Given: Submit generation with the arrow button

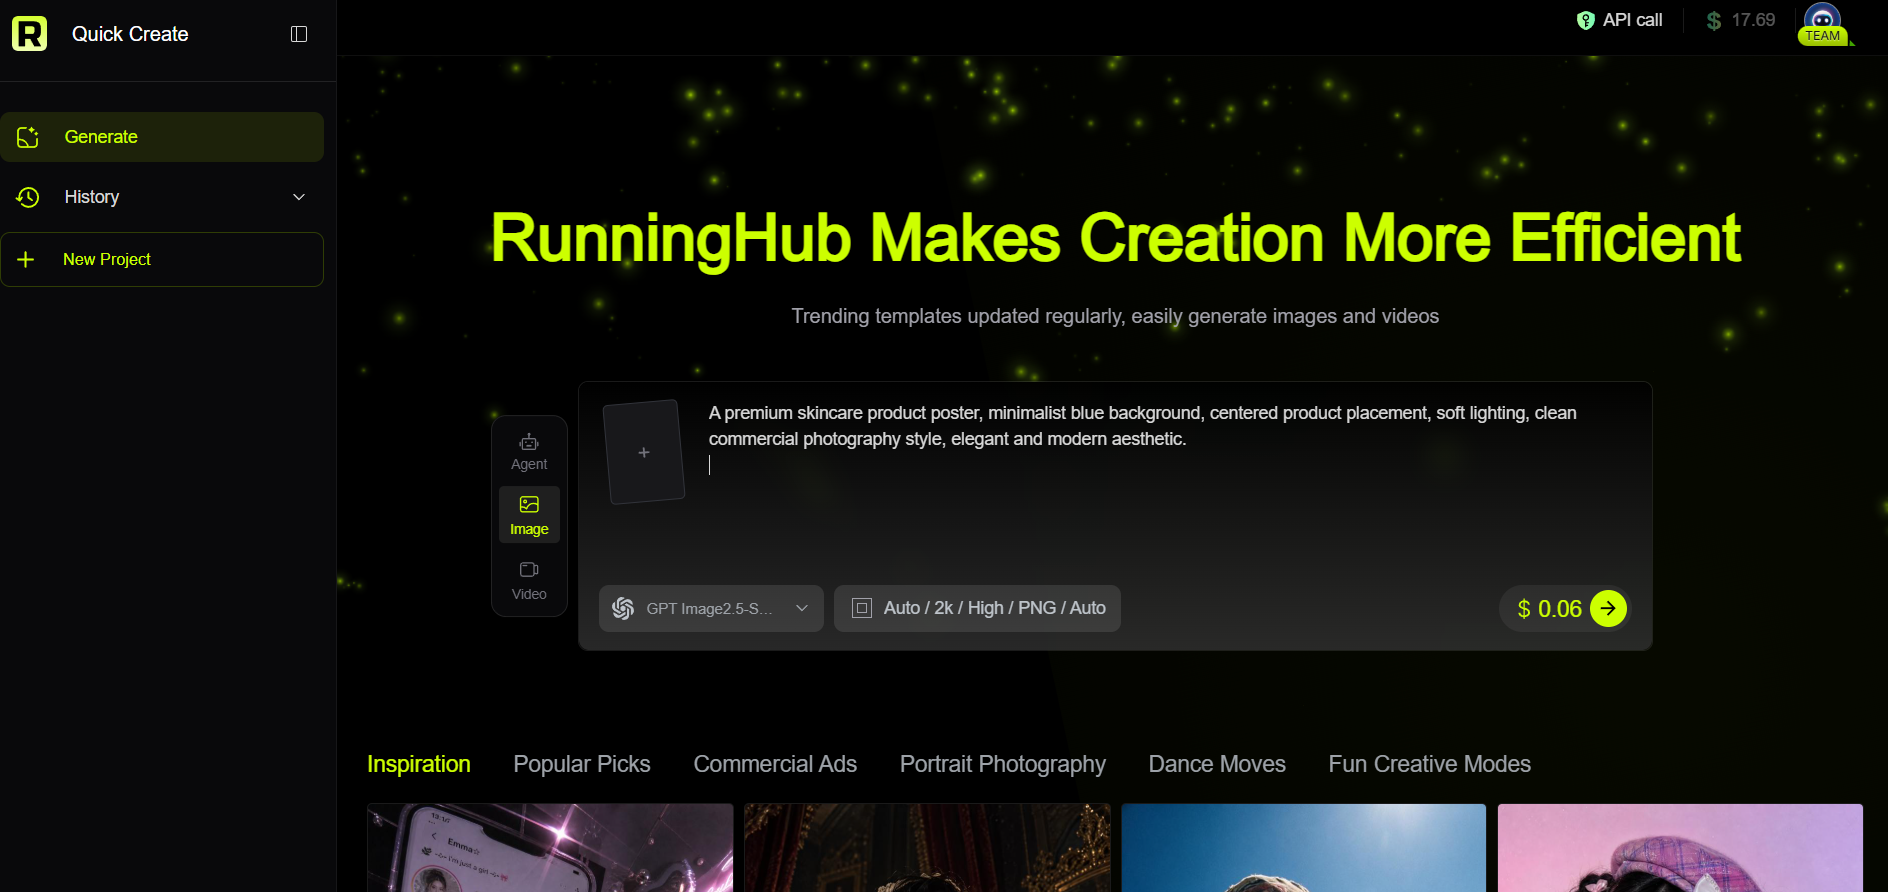Looking at the screenshot, I should pyautogui.click(x=1608, y=608).
